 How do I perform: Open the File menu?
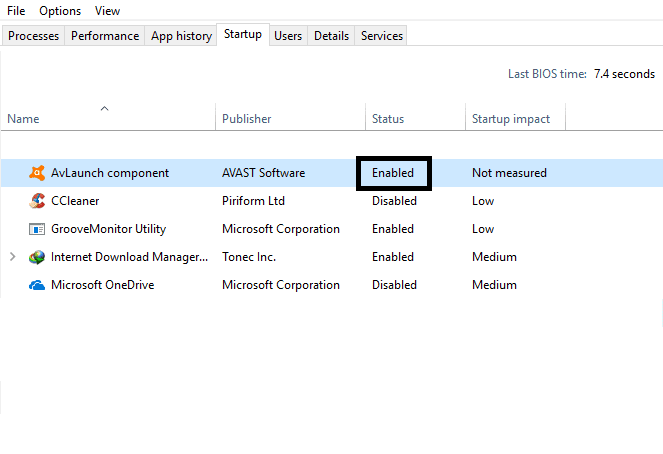tap(16, 11)
